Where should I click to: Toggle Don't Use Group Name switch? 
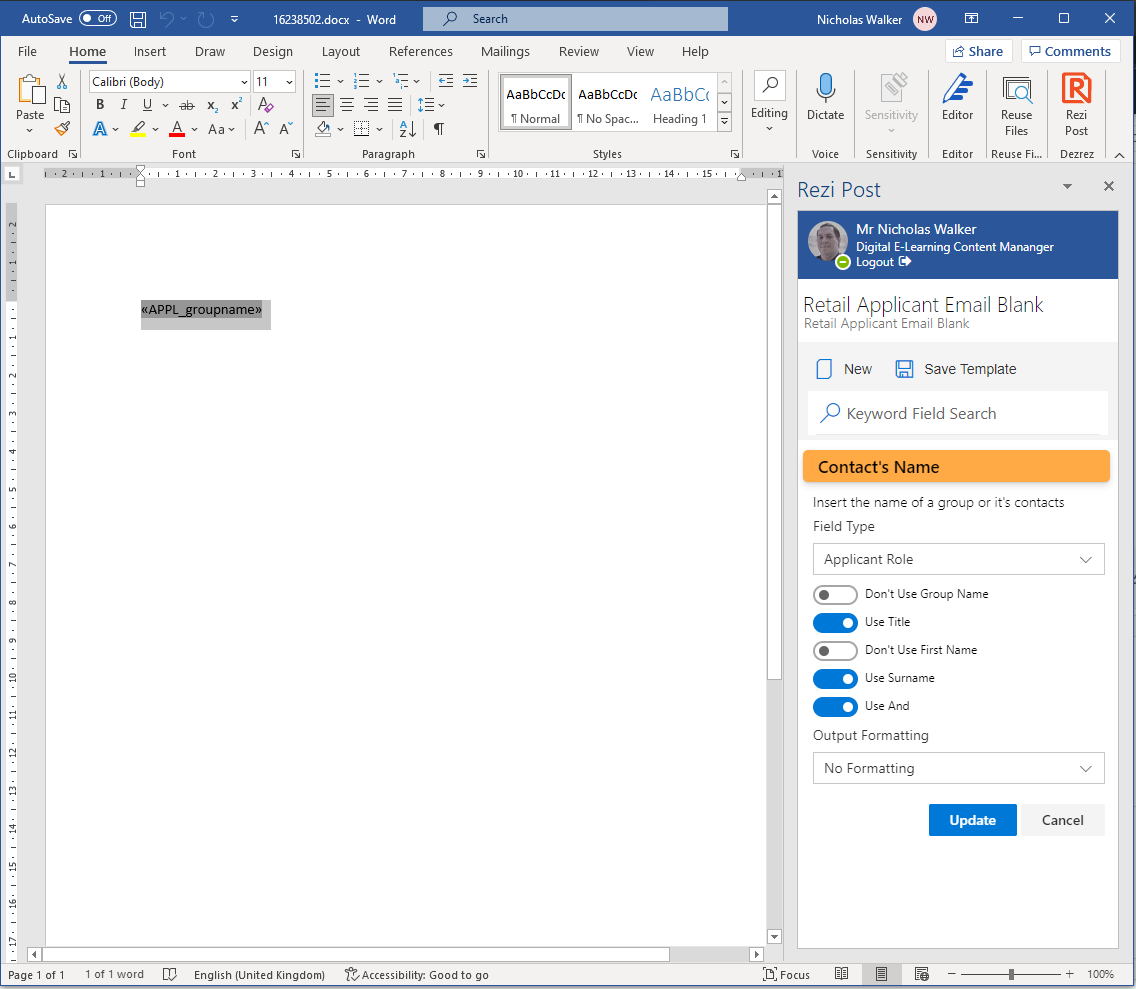[x=835, y=595]
